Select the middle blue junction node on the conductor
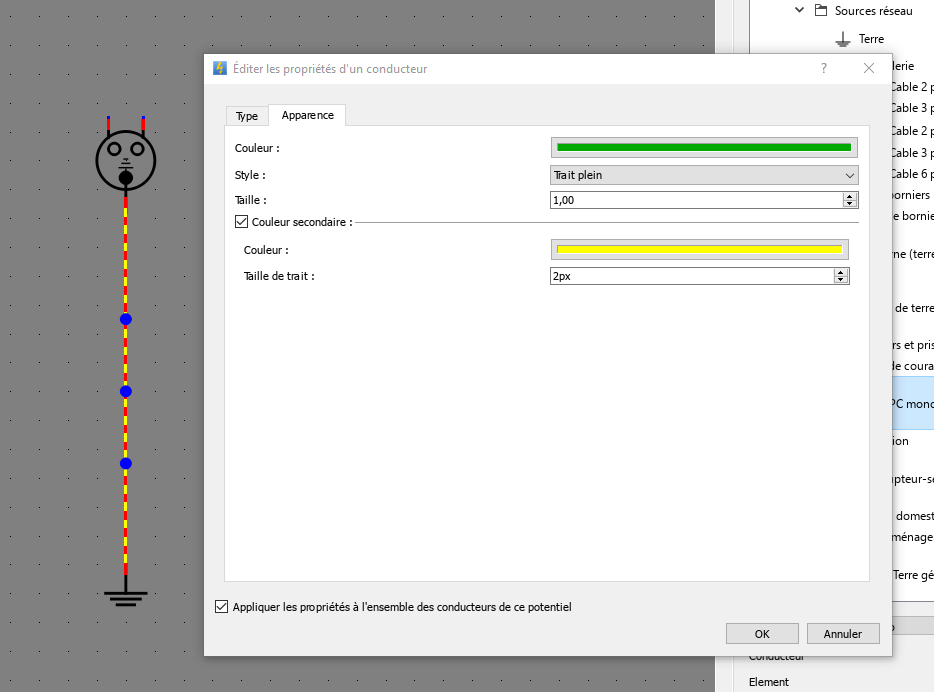The width and height of the screenshot is (934, 692). click(x=126, y=391)
